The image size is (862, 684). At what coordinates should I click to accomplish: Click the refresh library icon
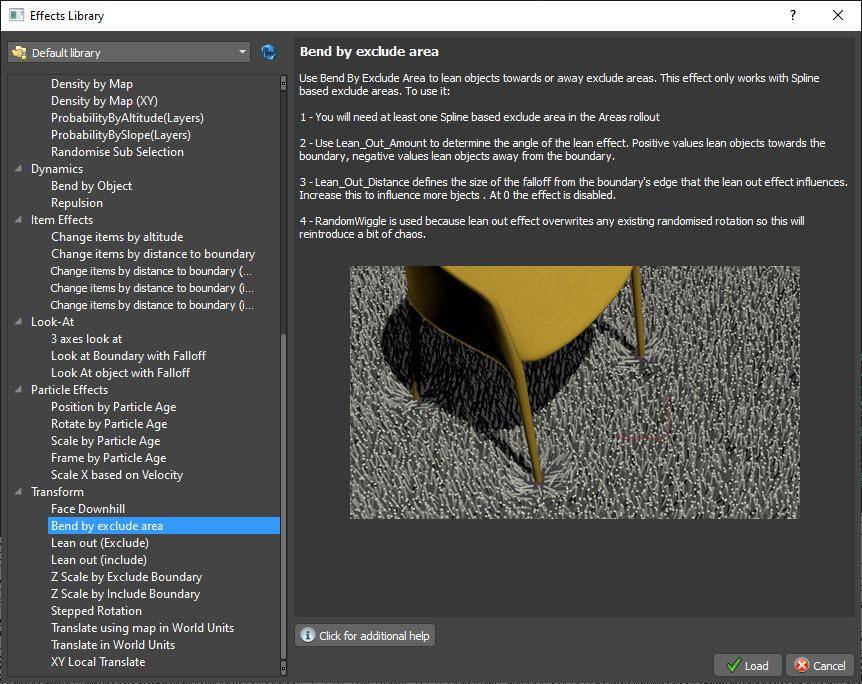pos(268,52)
